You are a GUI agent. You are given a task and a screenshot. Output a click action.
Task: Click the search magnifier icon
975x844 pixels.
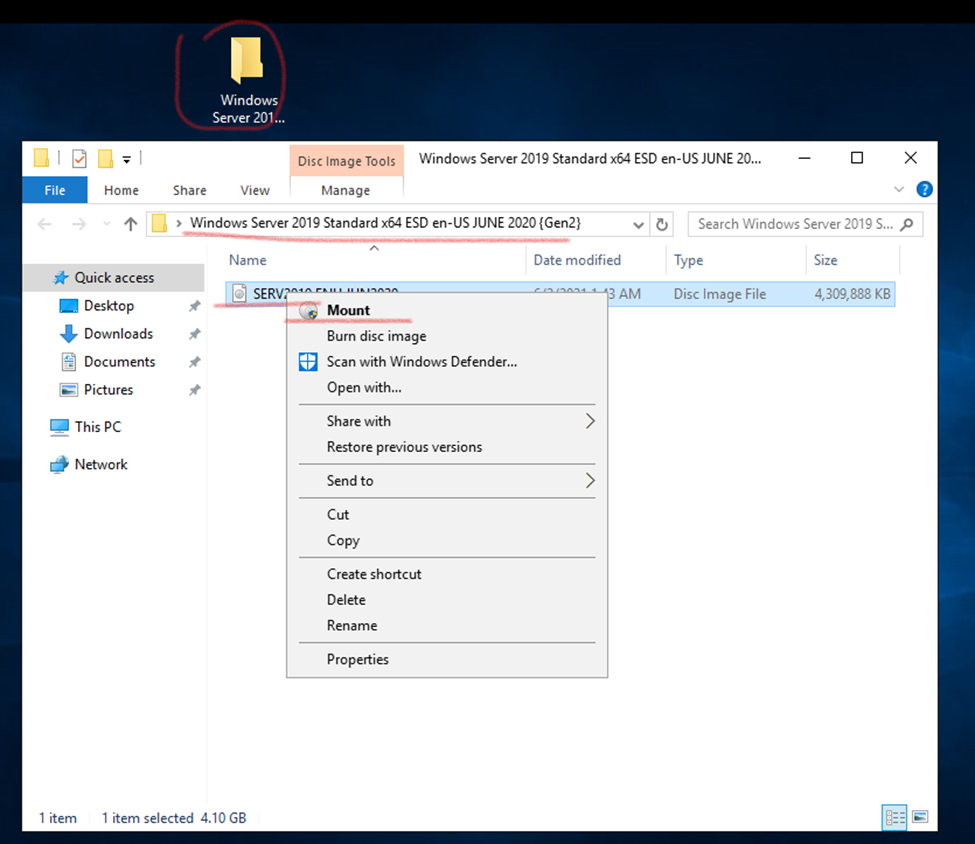coord(907,224)
